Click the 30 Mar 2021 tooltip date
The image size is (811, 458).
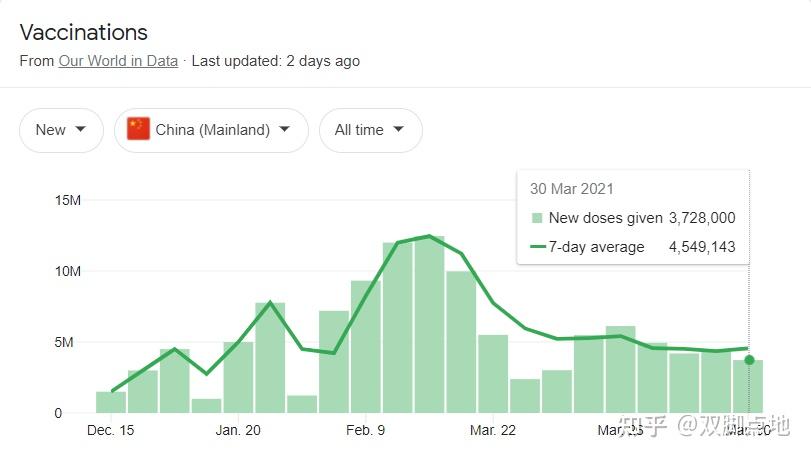[572, 189]
